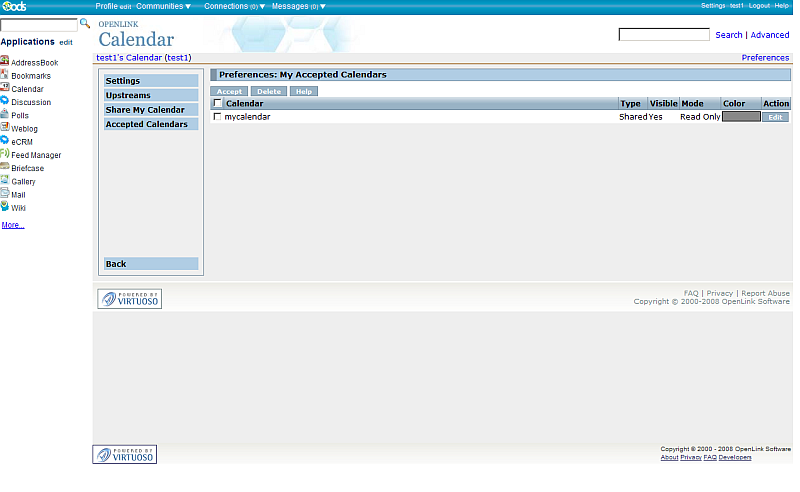Toggle the select-all checkbox in Calendar header
Viewport: 800px width, 492px height.
(x=218, y=103)
